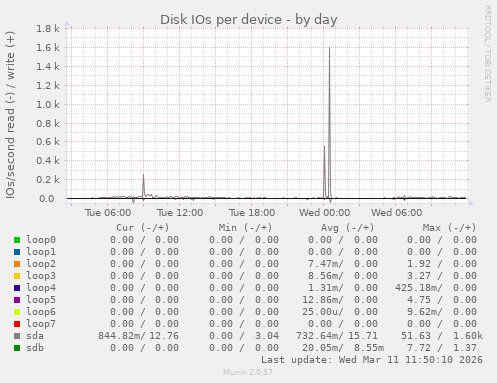Click the sda current value '844.82m/ 12.76'
Viewport: 497px width, 383px height.
(x=138, y=336)
